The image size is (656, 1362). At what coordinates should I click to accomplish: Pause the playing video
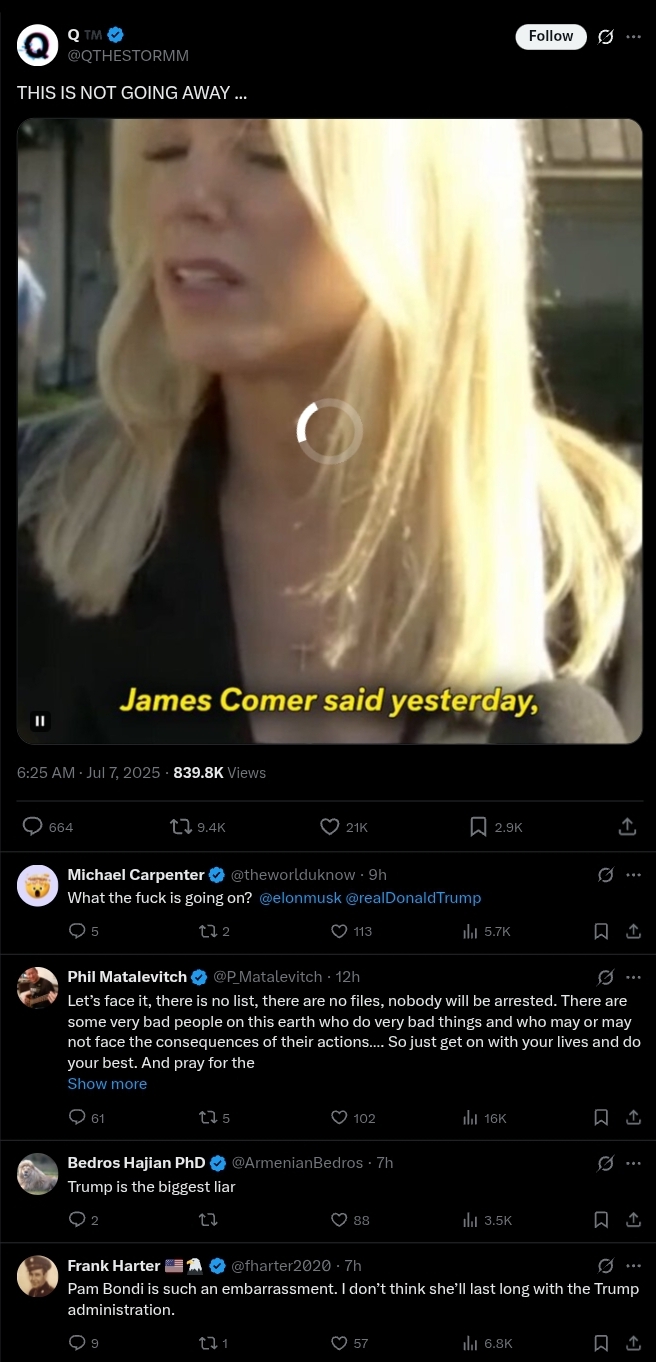(x=40, y=720)
